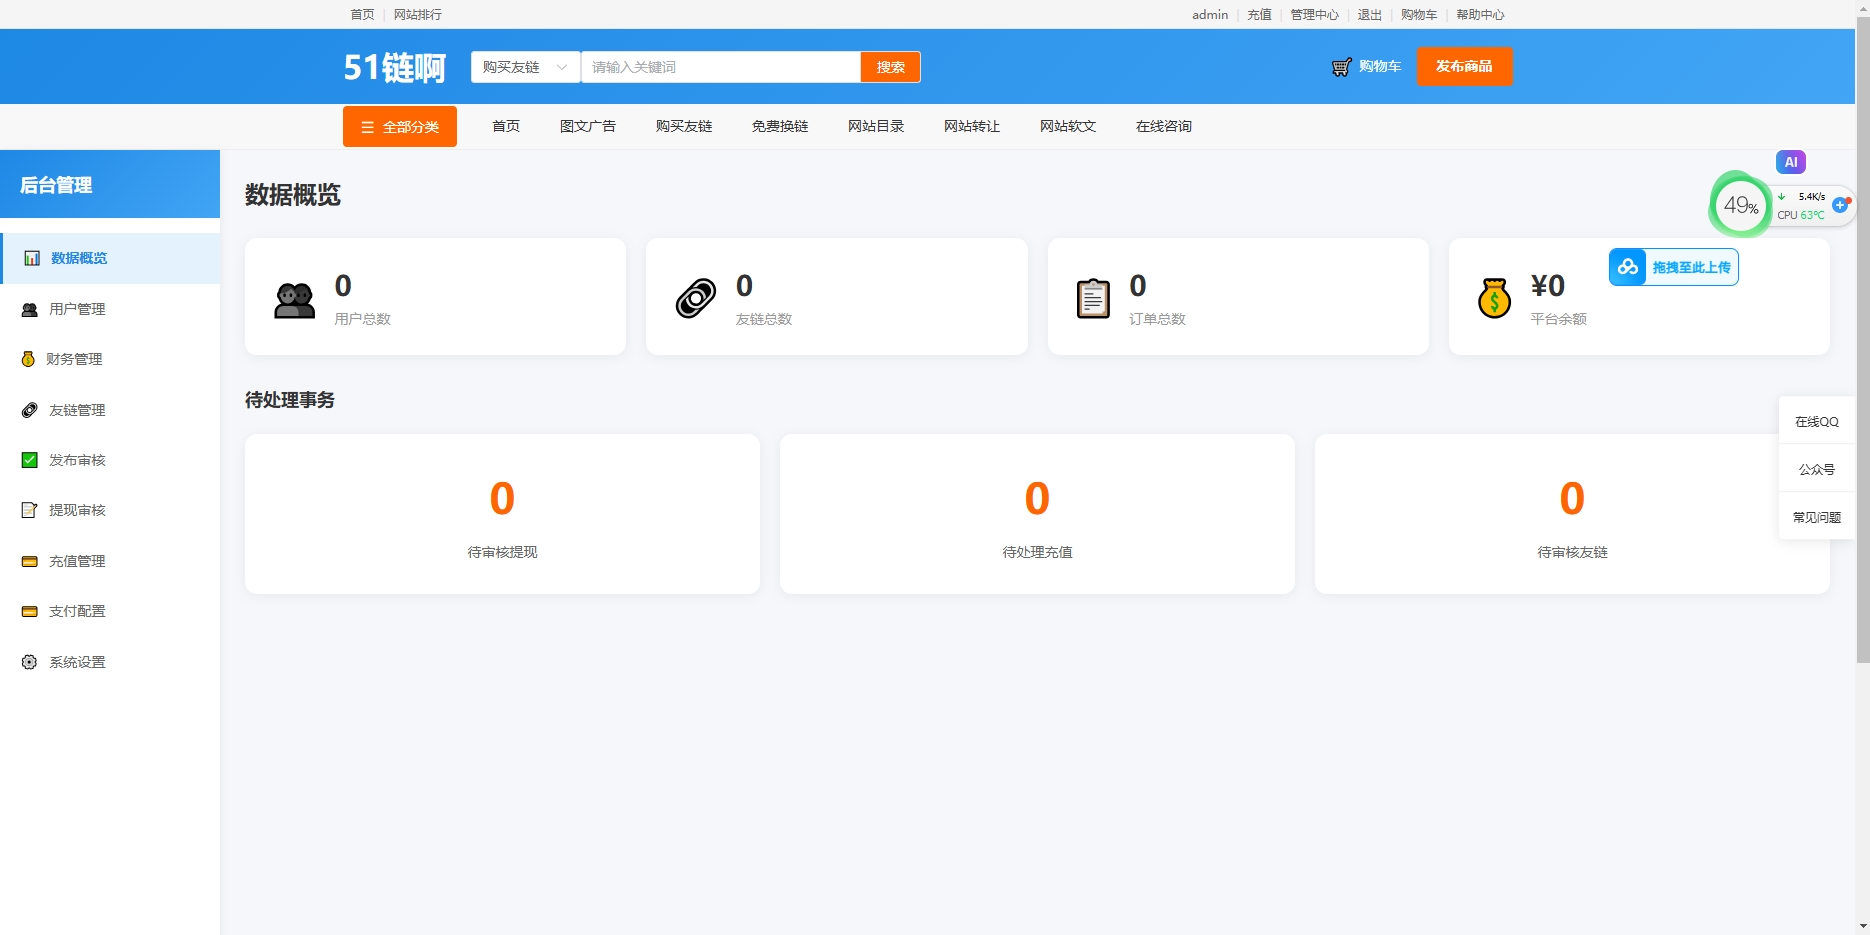This screenshot has width=1870, height=935.
Task: Click the keyword search input field
Action: point(721,67)
